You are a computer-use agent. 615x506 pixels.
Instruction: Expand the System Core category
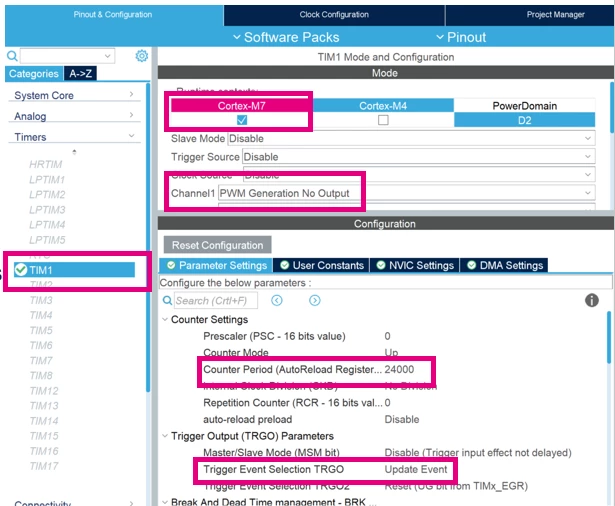[74, 95]
